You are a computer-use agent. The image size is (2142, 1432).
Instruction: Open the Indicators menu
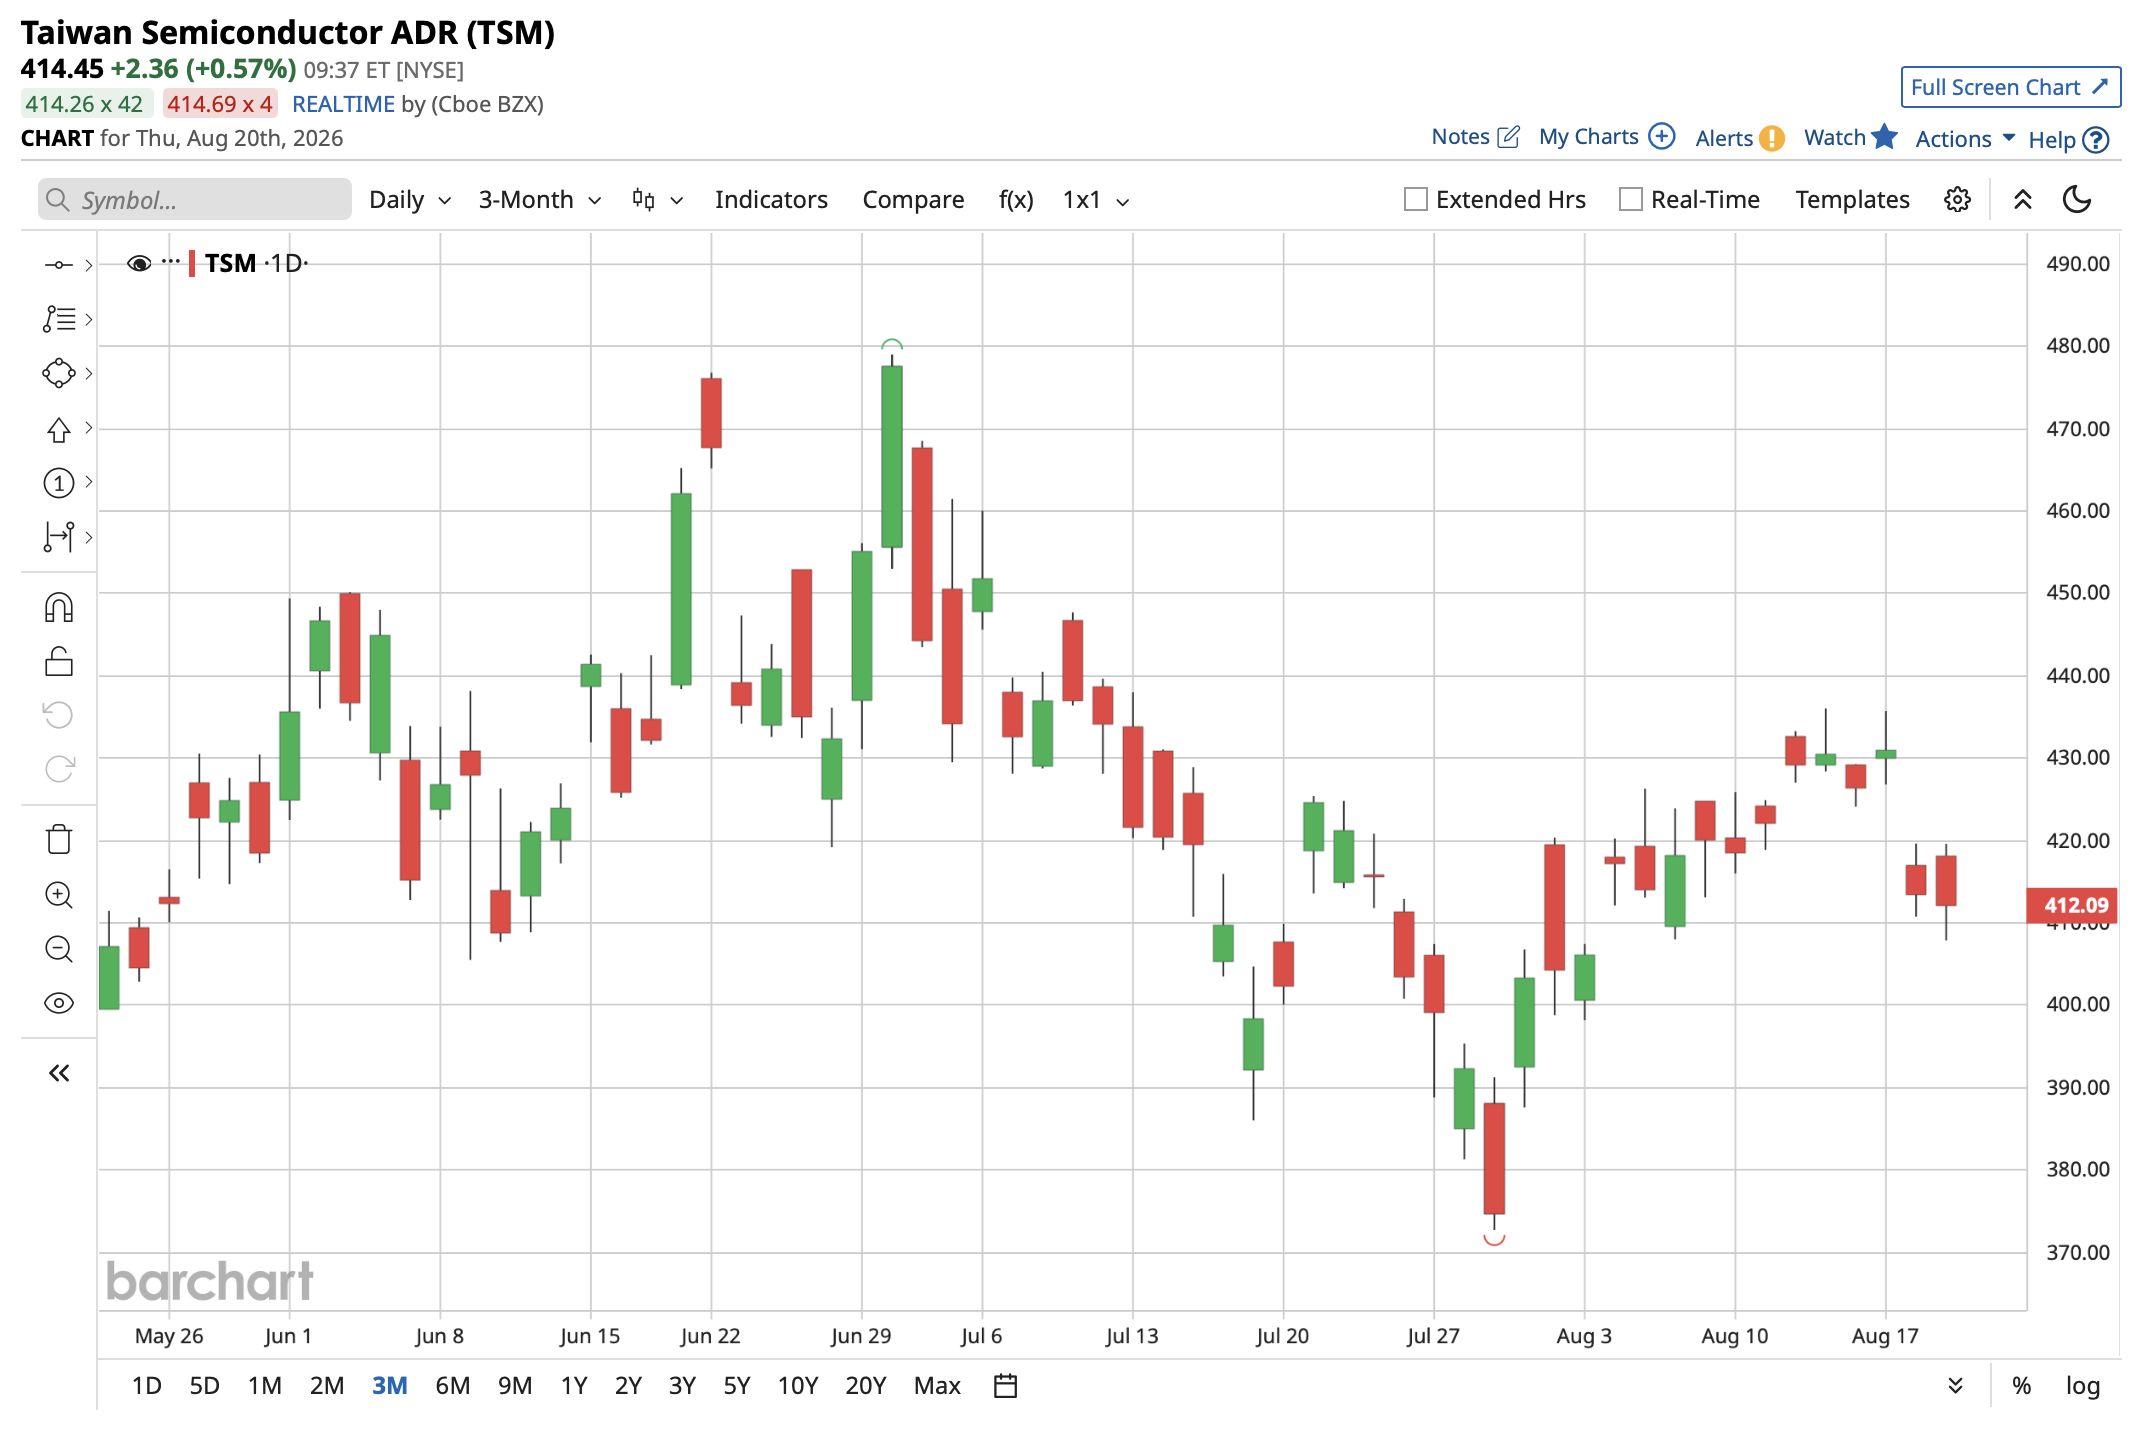pyautogui.click(x=771, y=200)
